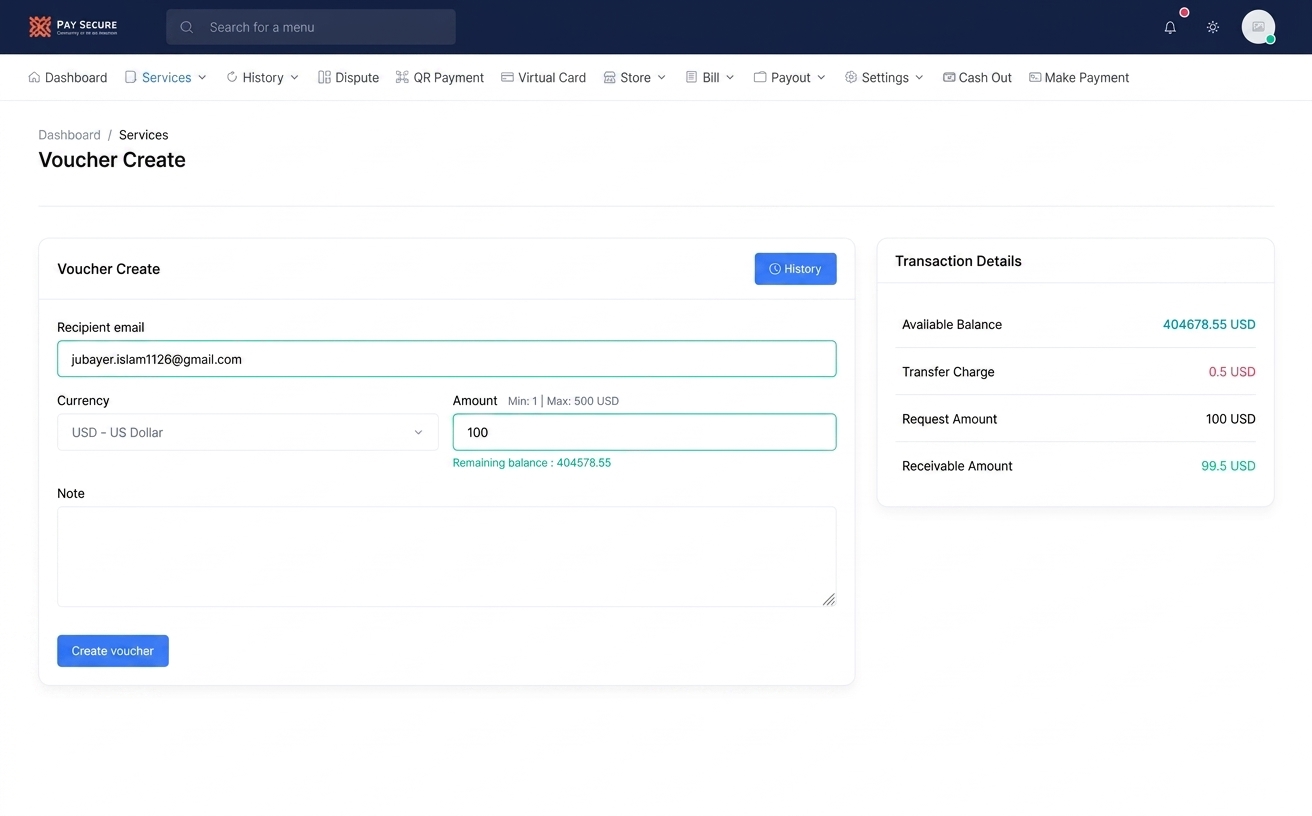Expand the Store menu chevron
The height and width of the screenshot is (816, 1312).
point(661,77)
